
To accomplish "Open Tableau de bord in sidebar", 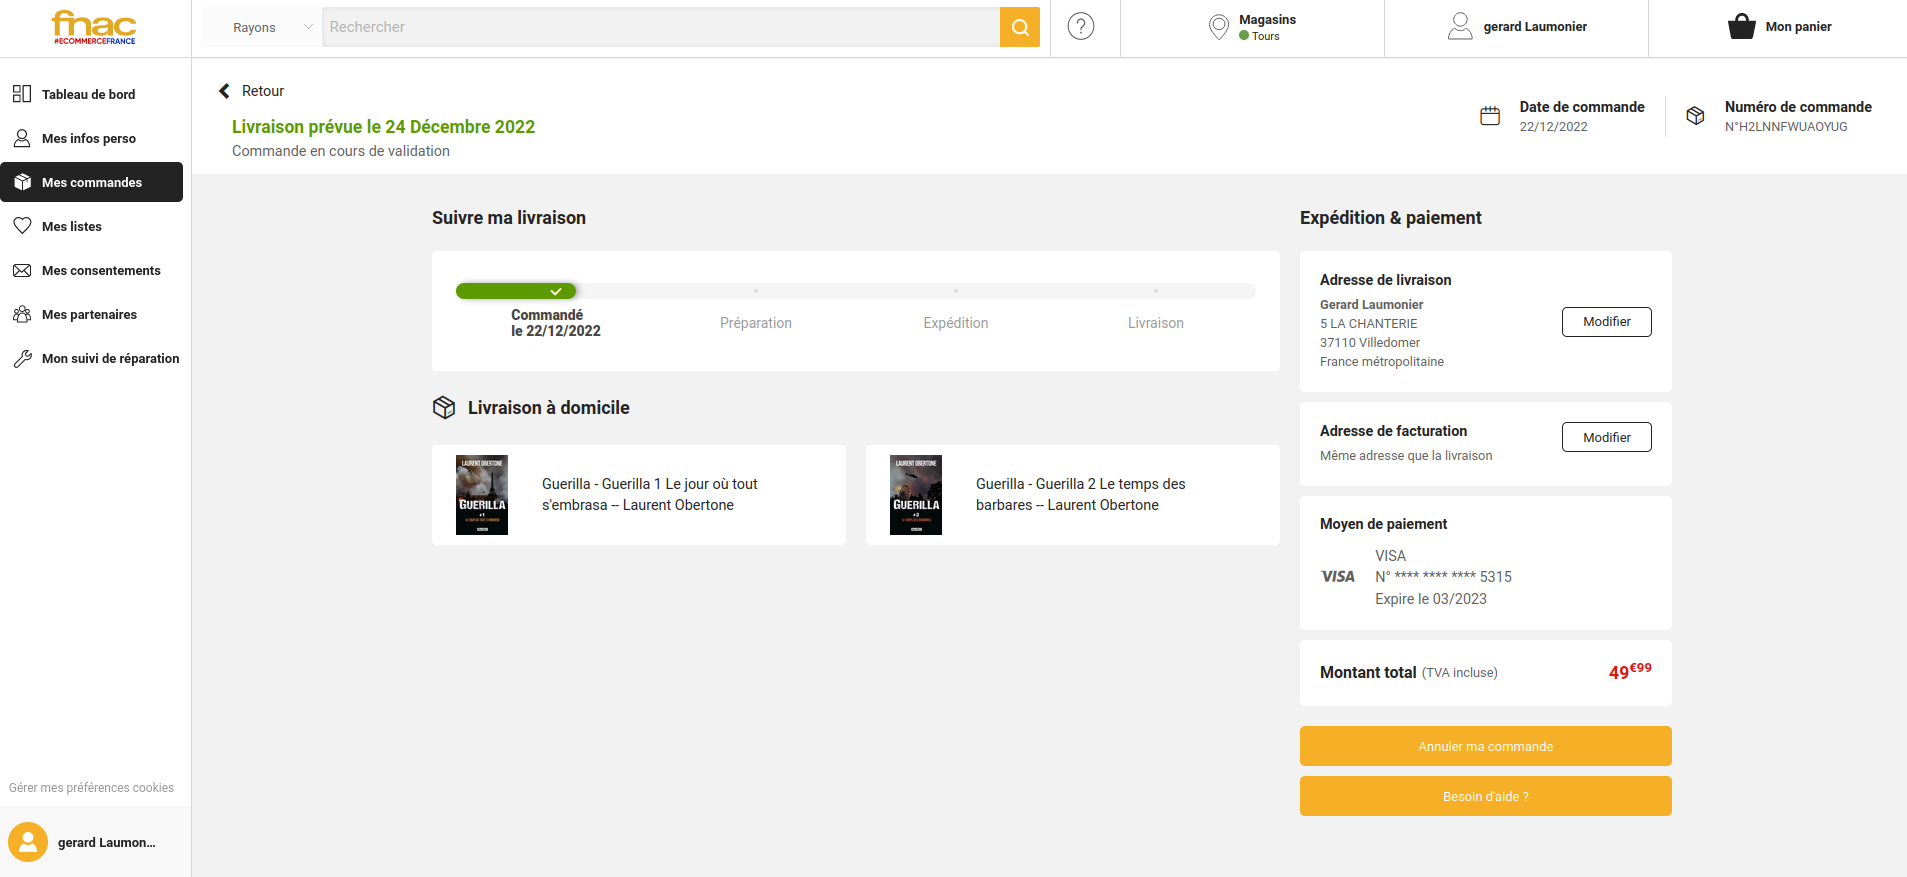I will pos(88,94).
